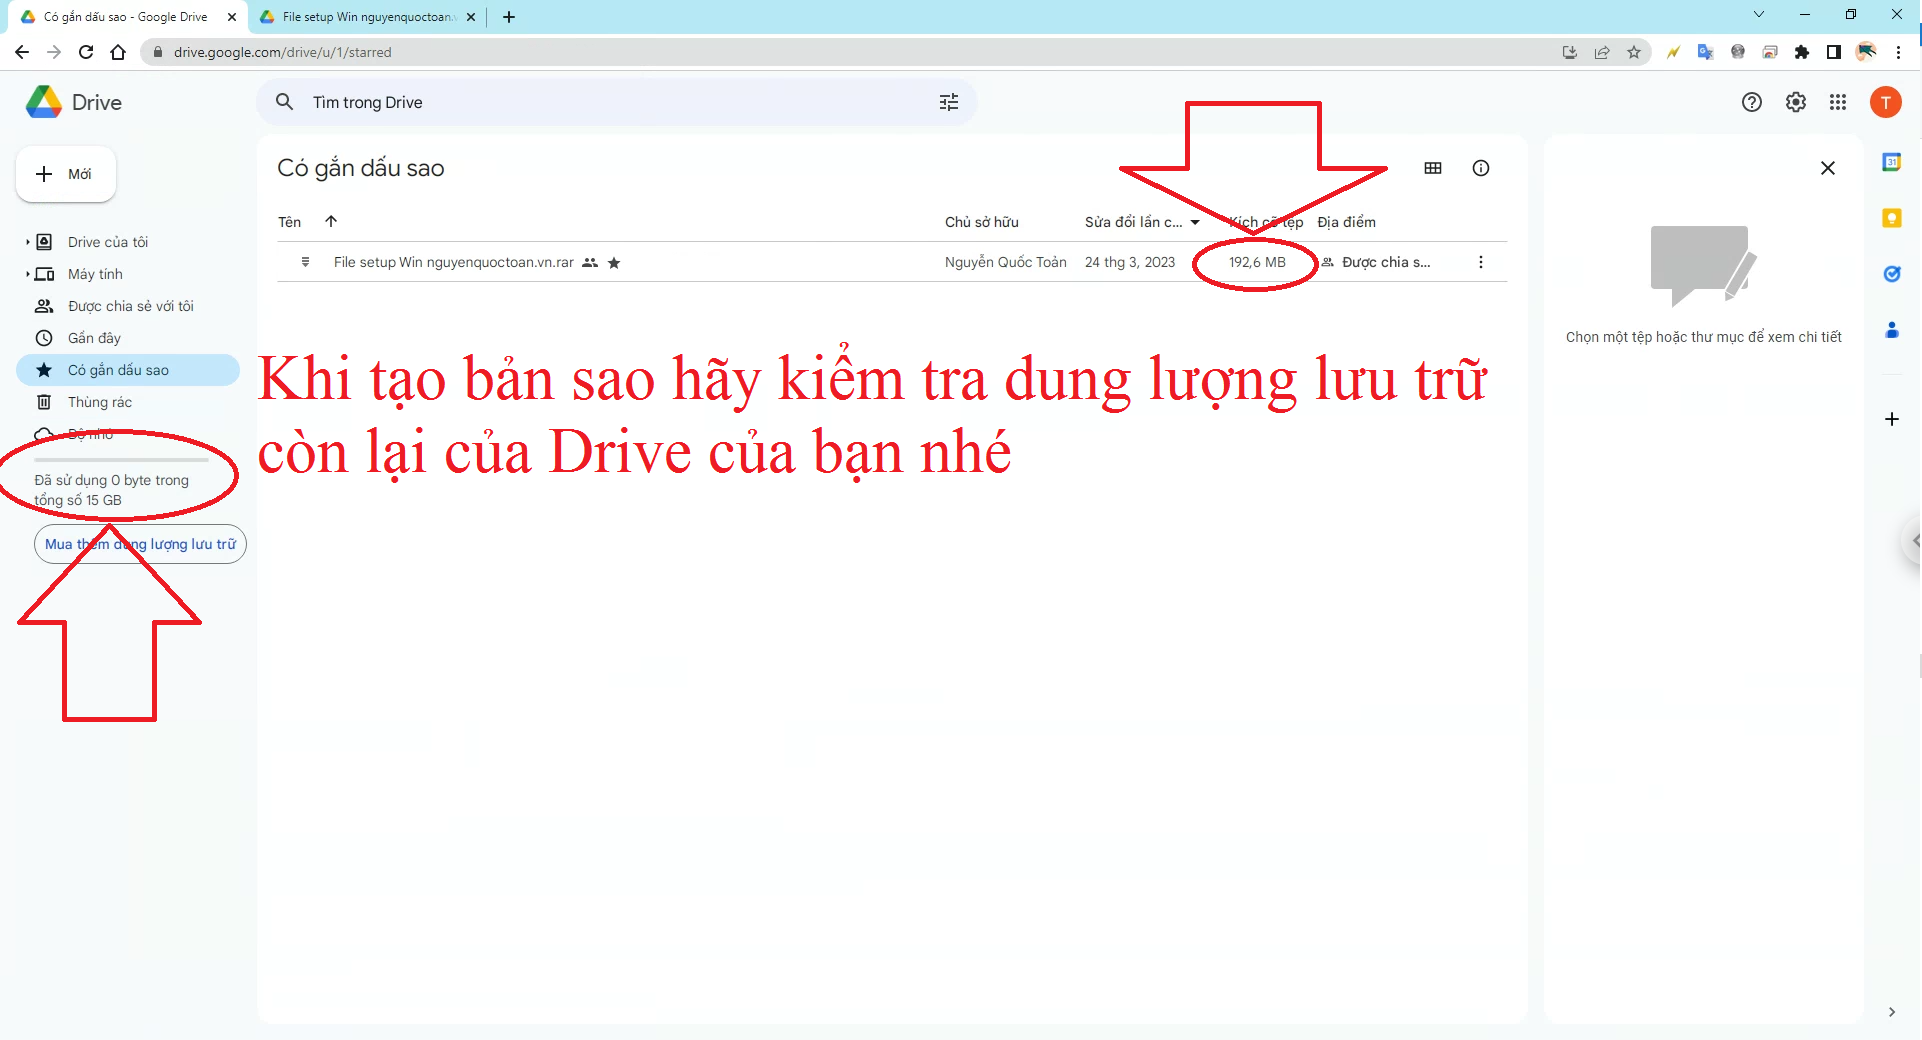This screenshot has height=1040, width=1922.
Task: Click the search magnifier icon in Drive
Action: click(284, 102)
